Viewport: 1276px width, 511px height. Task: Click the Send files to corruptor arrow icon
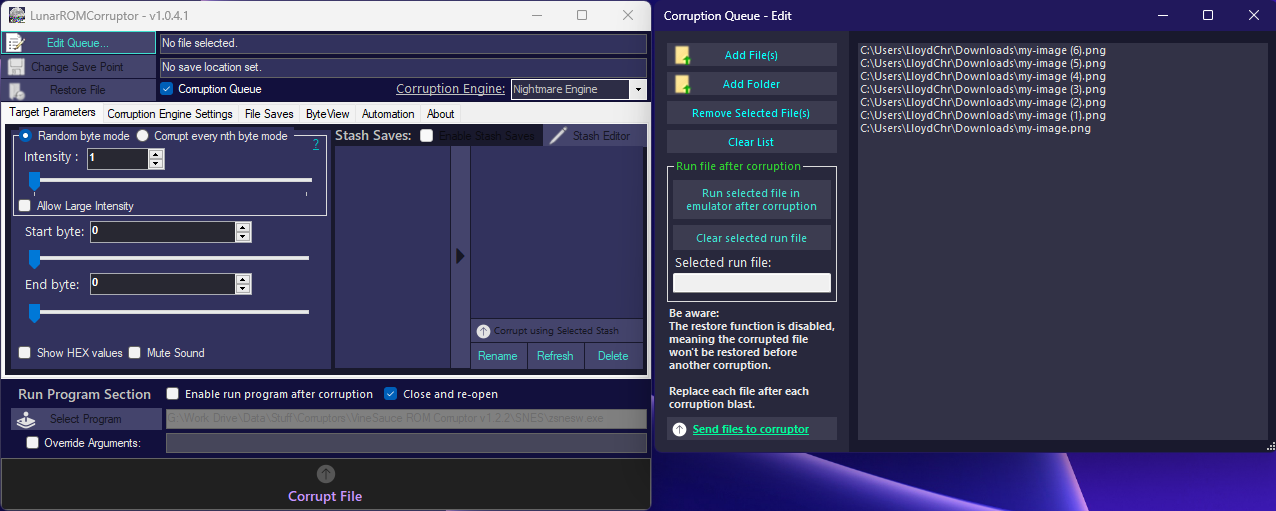(680, 429)
